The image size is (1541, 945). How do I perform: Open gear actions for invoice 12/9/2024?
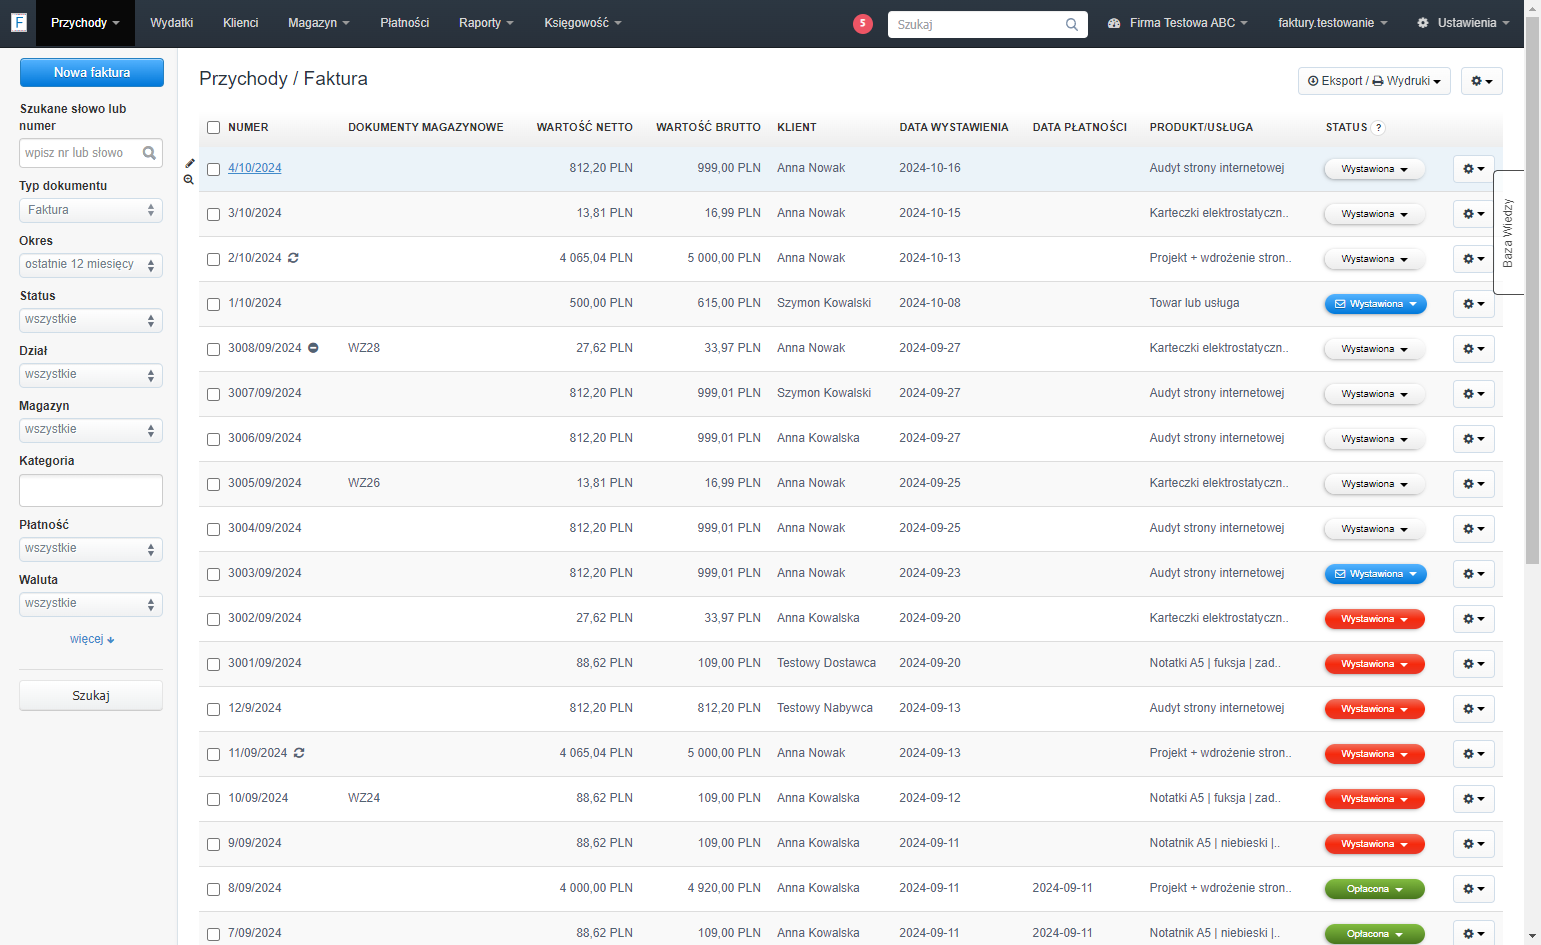(1473, 709)
